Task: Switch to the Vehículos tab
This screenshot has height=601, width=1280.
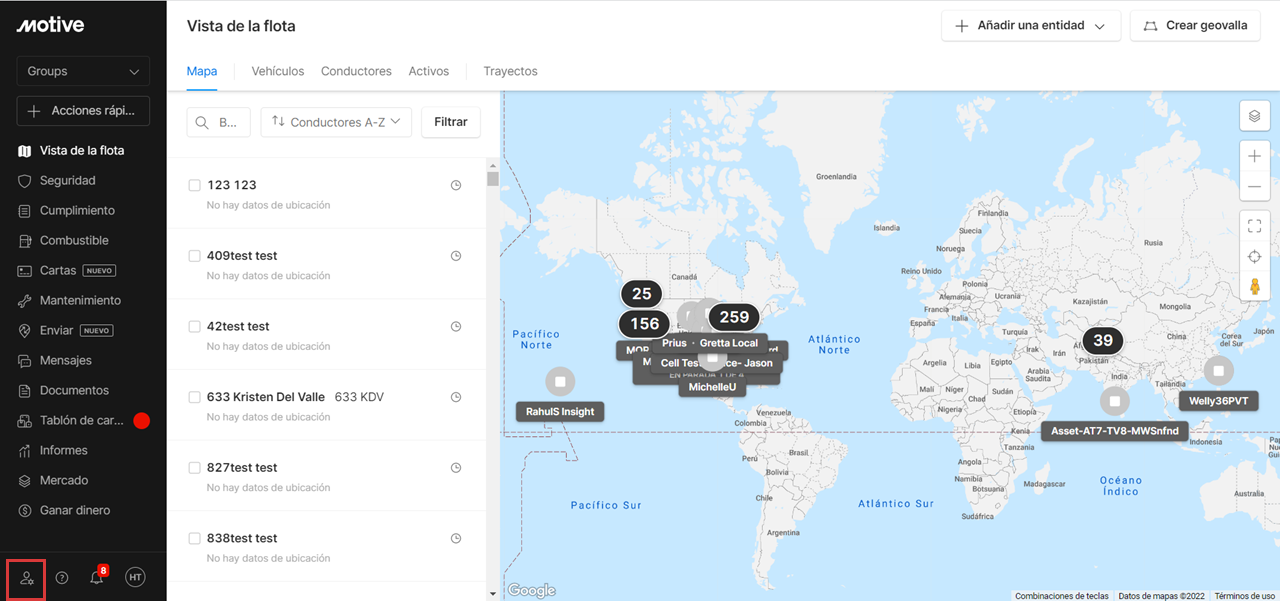Action: 278,72
